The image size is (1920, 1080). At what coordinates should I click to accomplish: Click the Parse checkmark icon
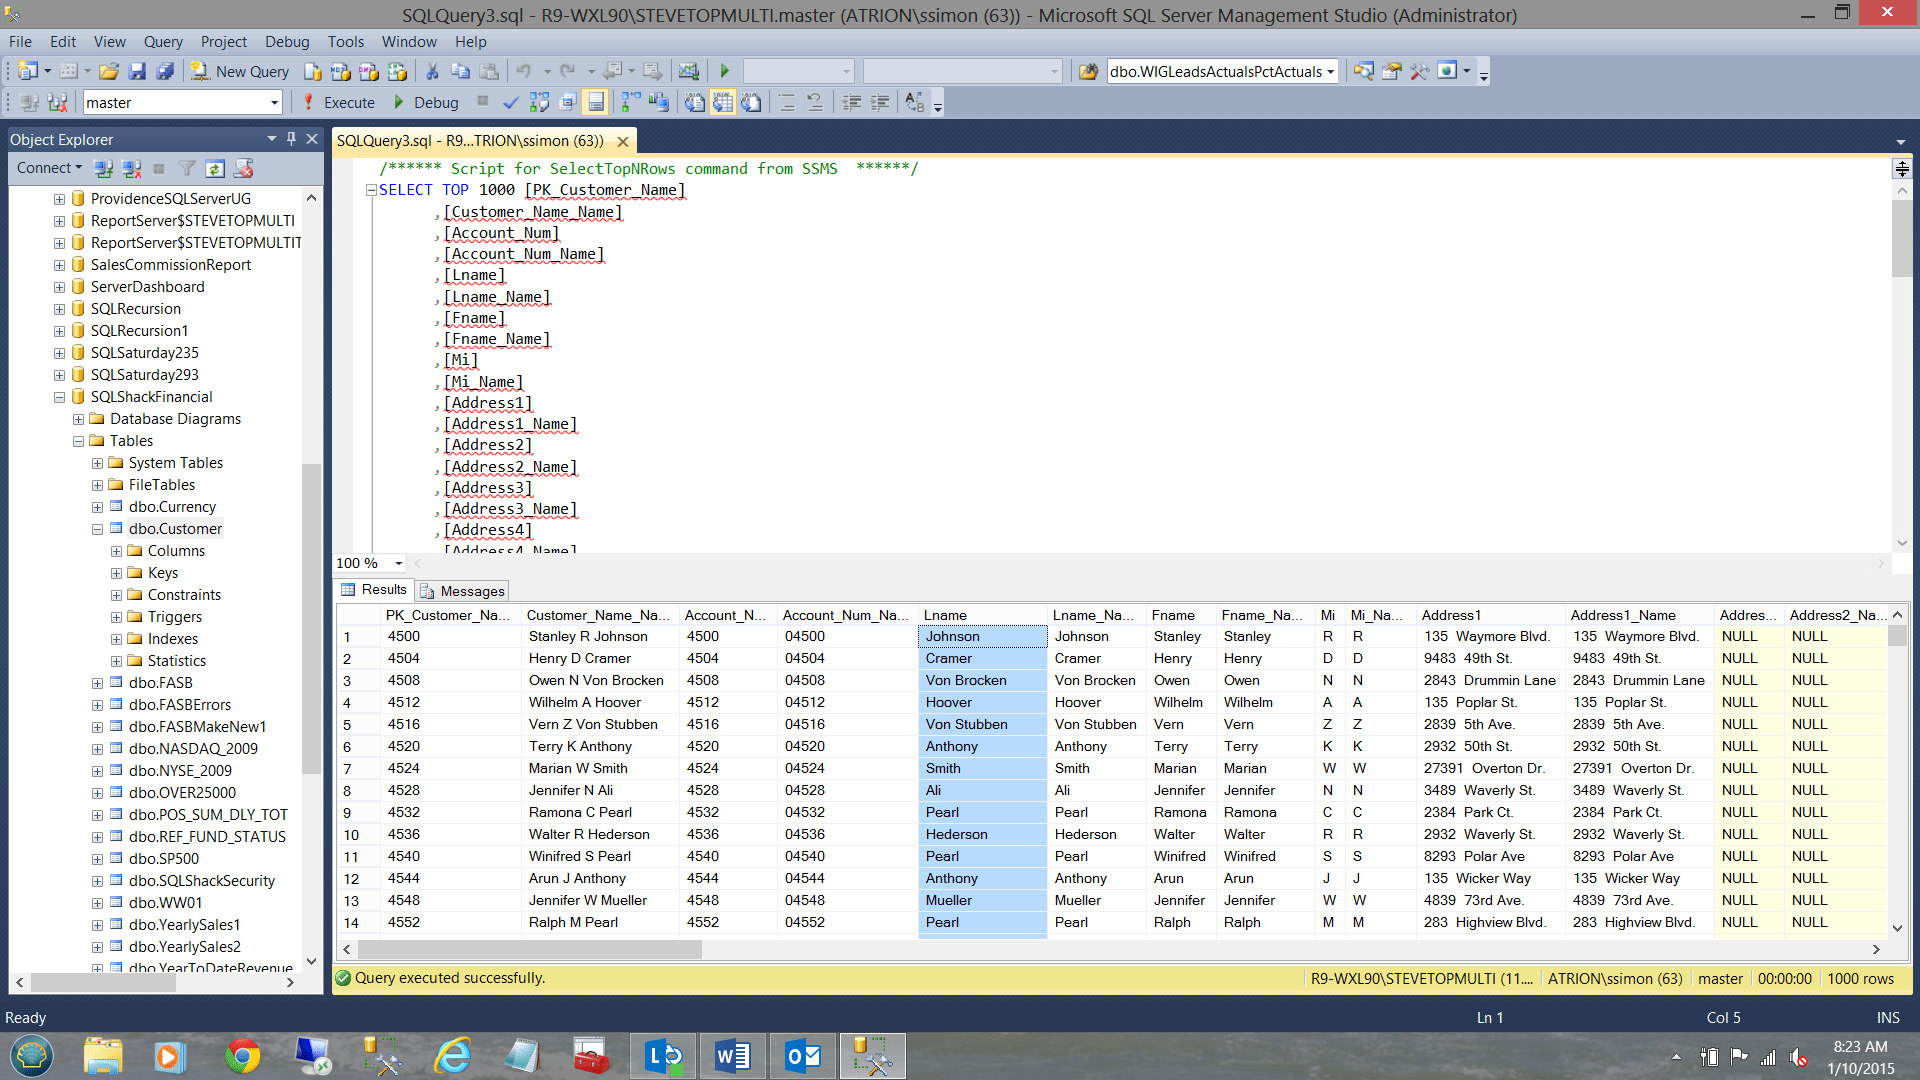click(x=511, y=103)
